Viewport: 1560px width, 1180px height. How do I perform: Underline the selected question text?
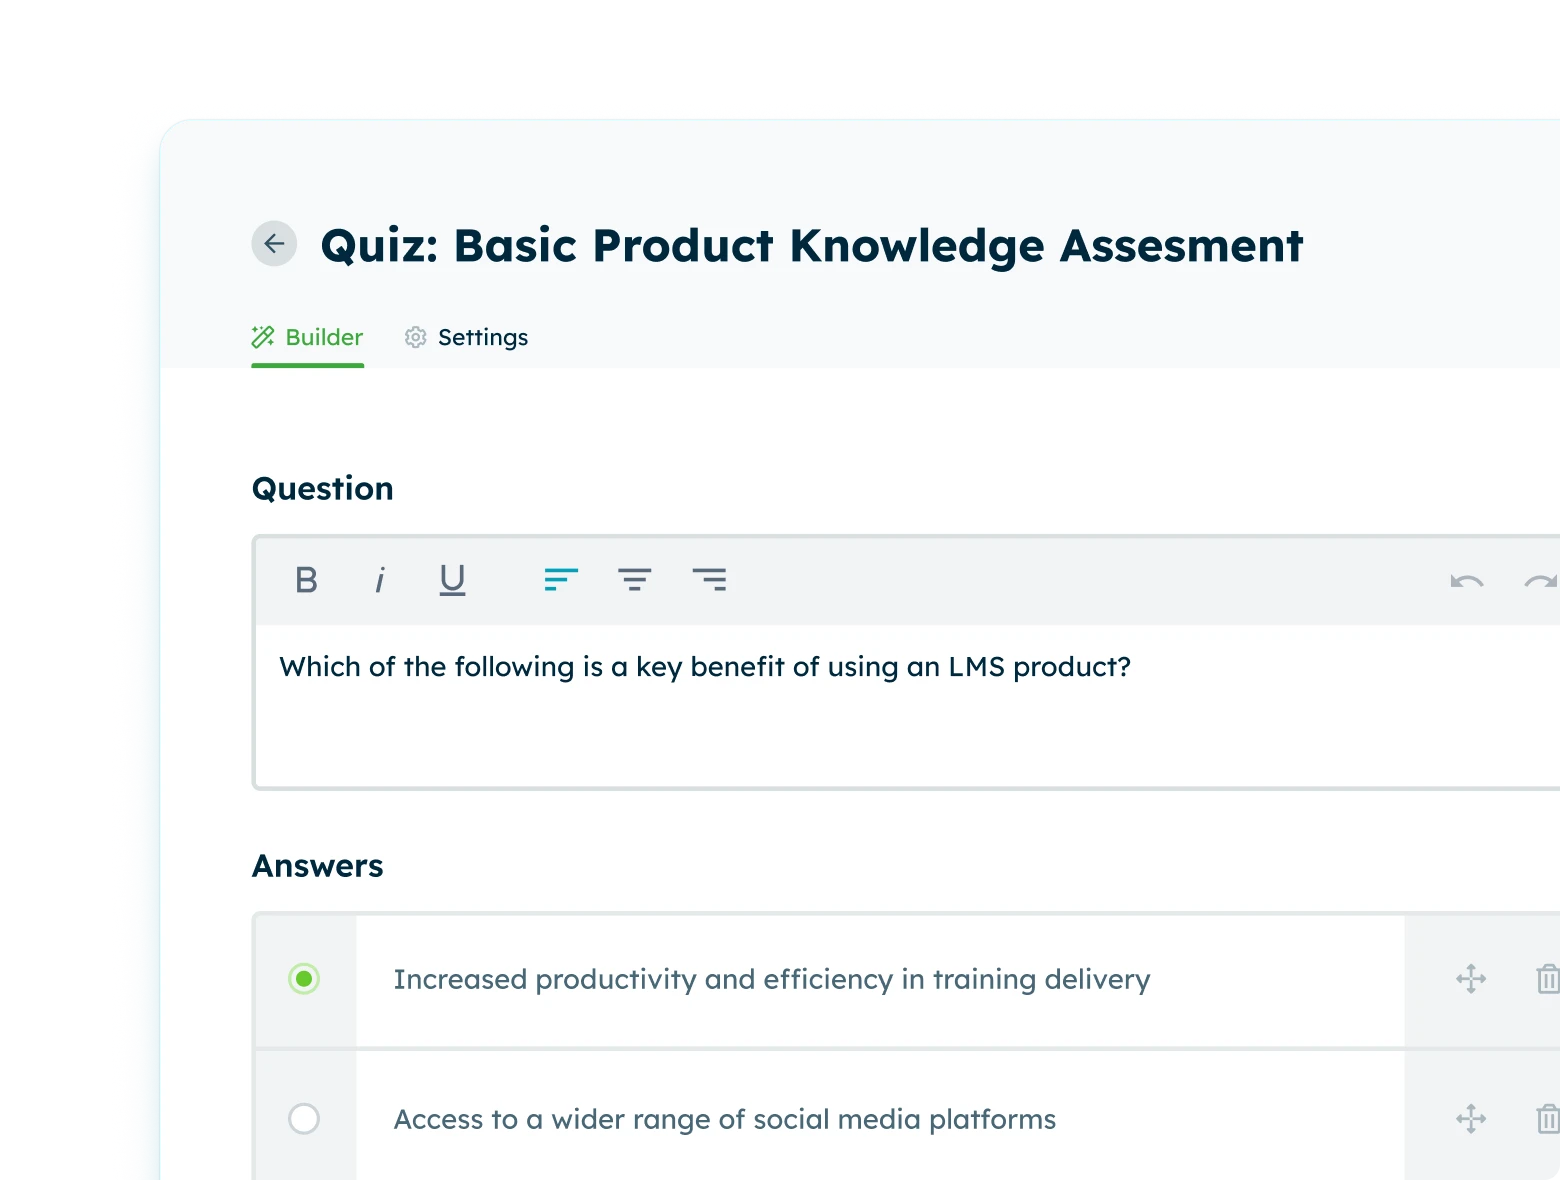tap(452, 580)
